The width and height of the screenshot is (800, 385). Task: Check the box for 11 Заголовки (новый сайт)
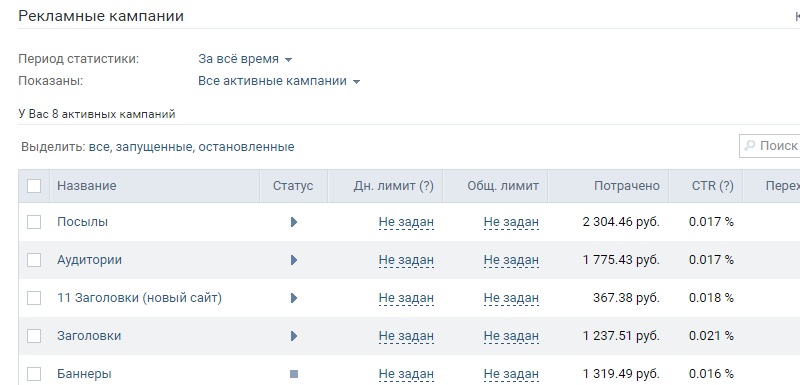coord(34,298)
